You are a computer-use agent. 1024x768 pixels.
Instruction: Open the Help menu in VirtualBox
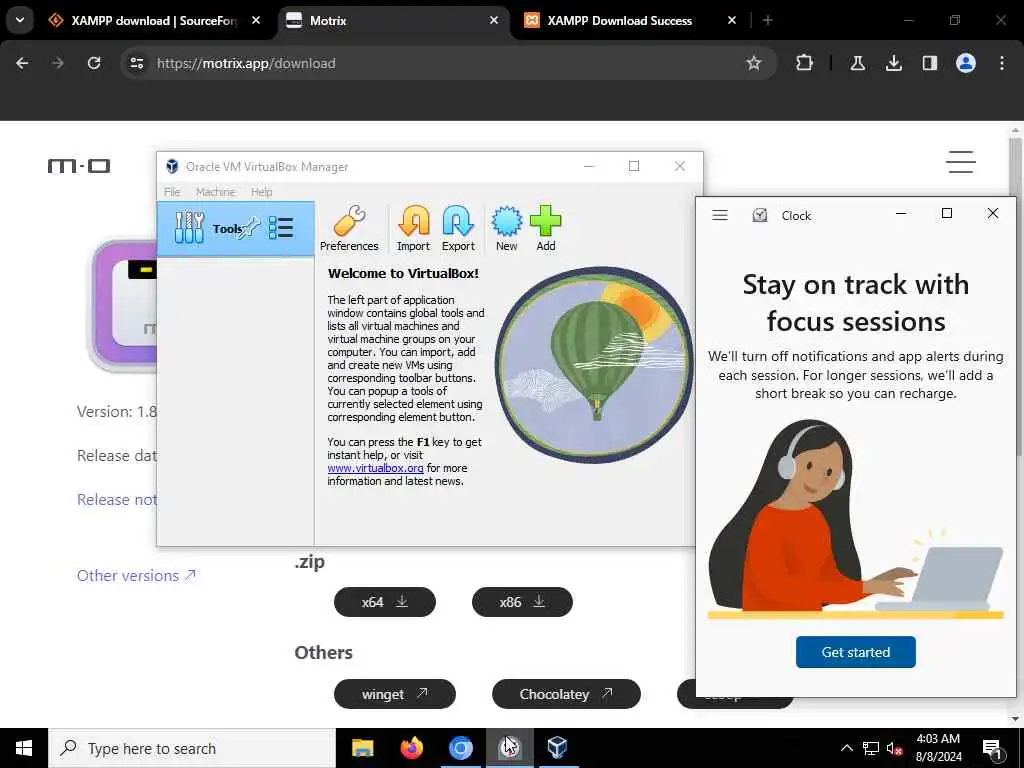click(x=261, y=192)
